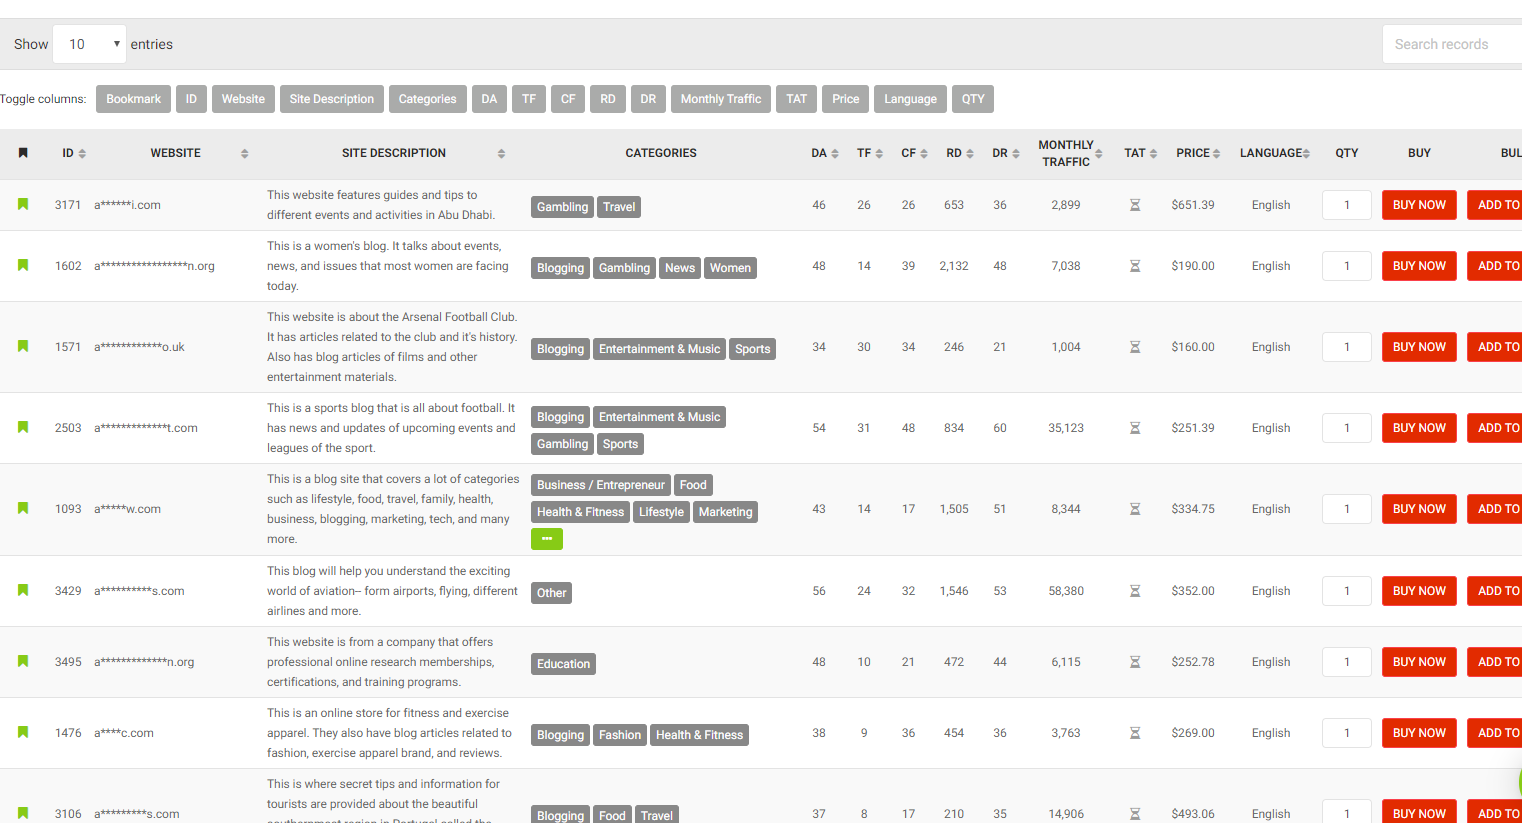The image size is (1522, 823).
Task: Toggle bookmark for site ID 3171
Action: [x=23, y=204]
